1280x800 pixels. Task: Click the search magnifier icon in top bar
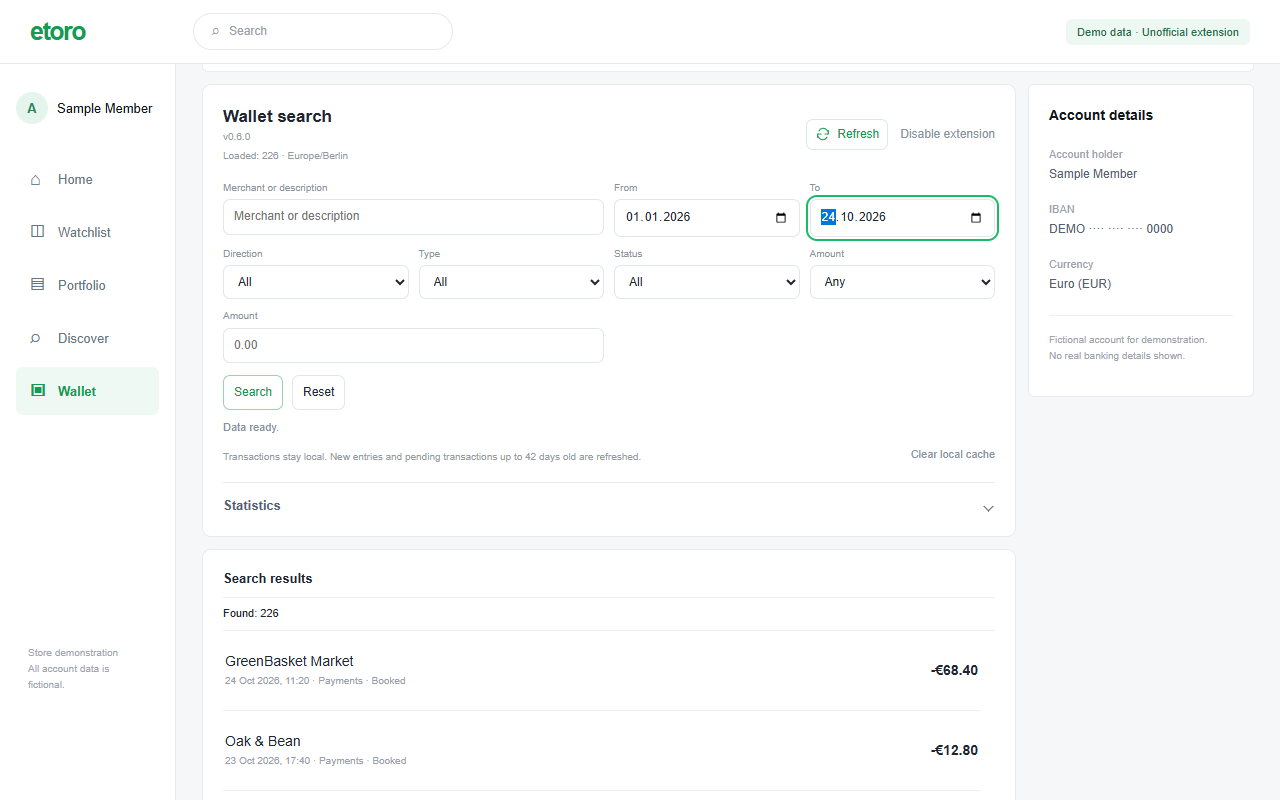tap(215, 31)
